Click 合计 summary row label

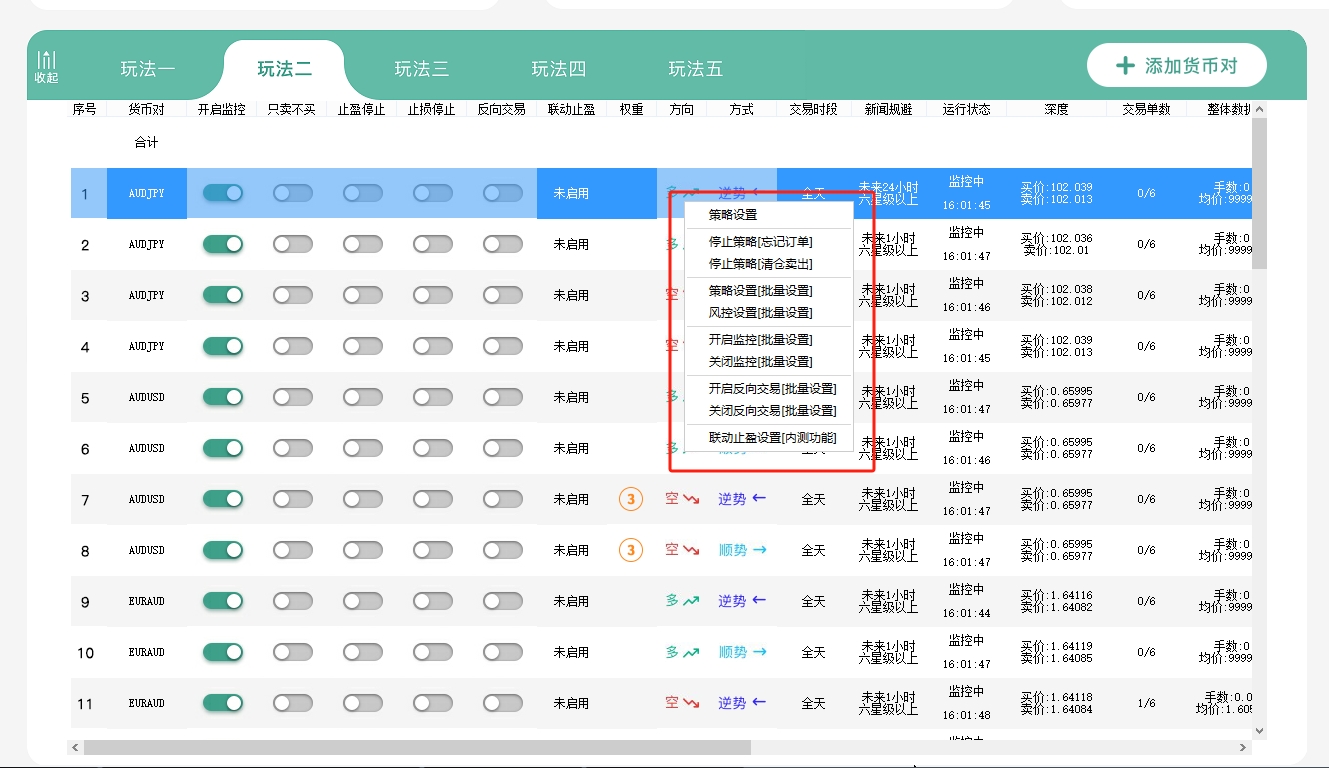click(146, 143)
